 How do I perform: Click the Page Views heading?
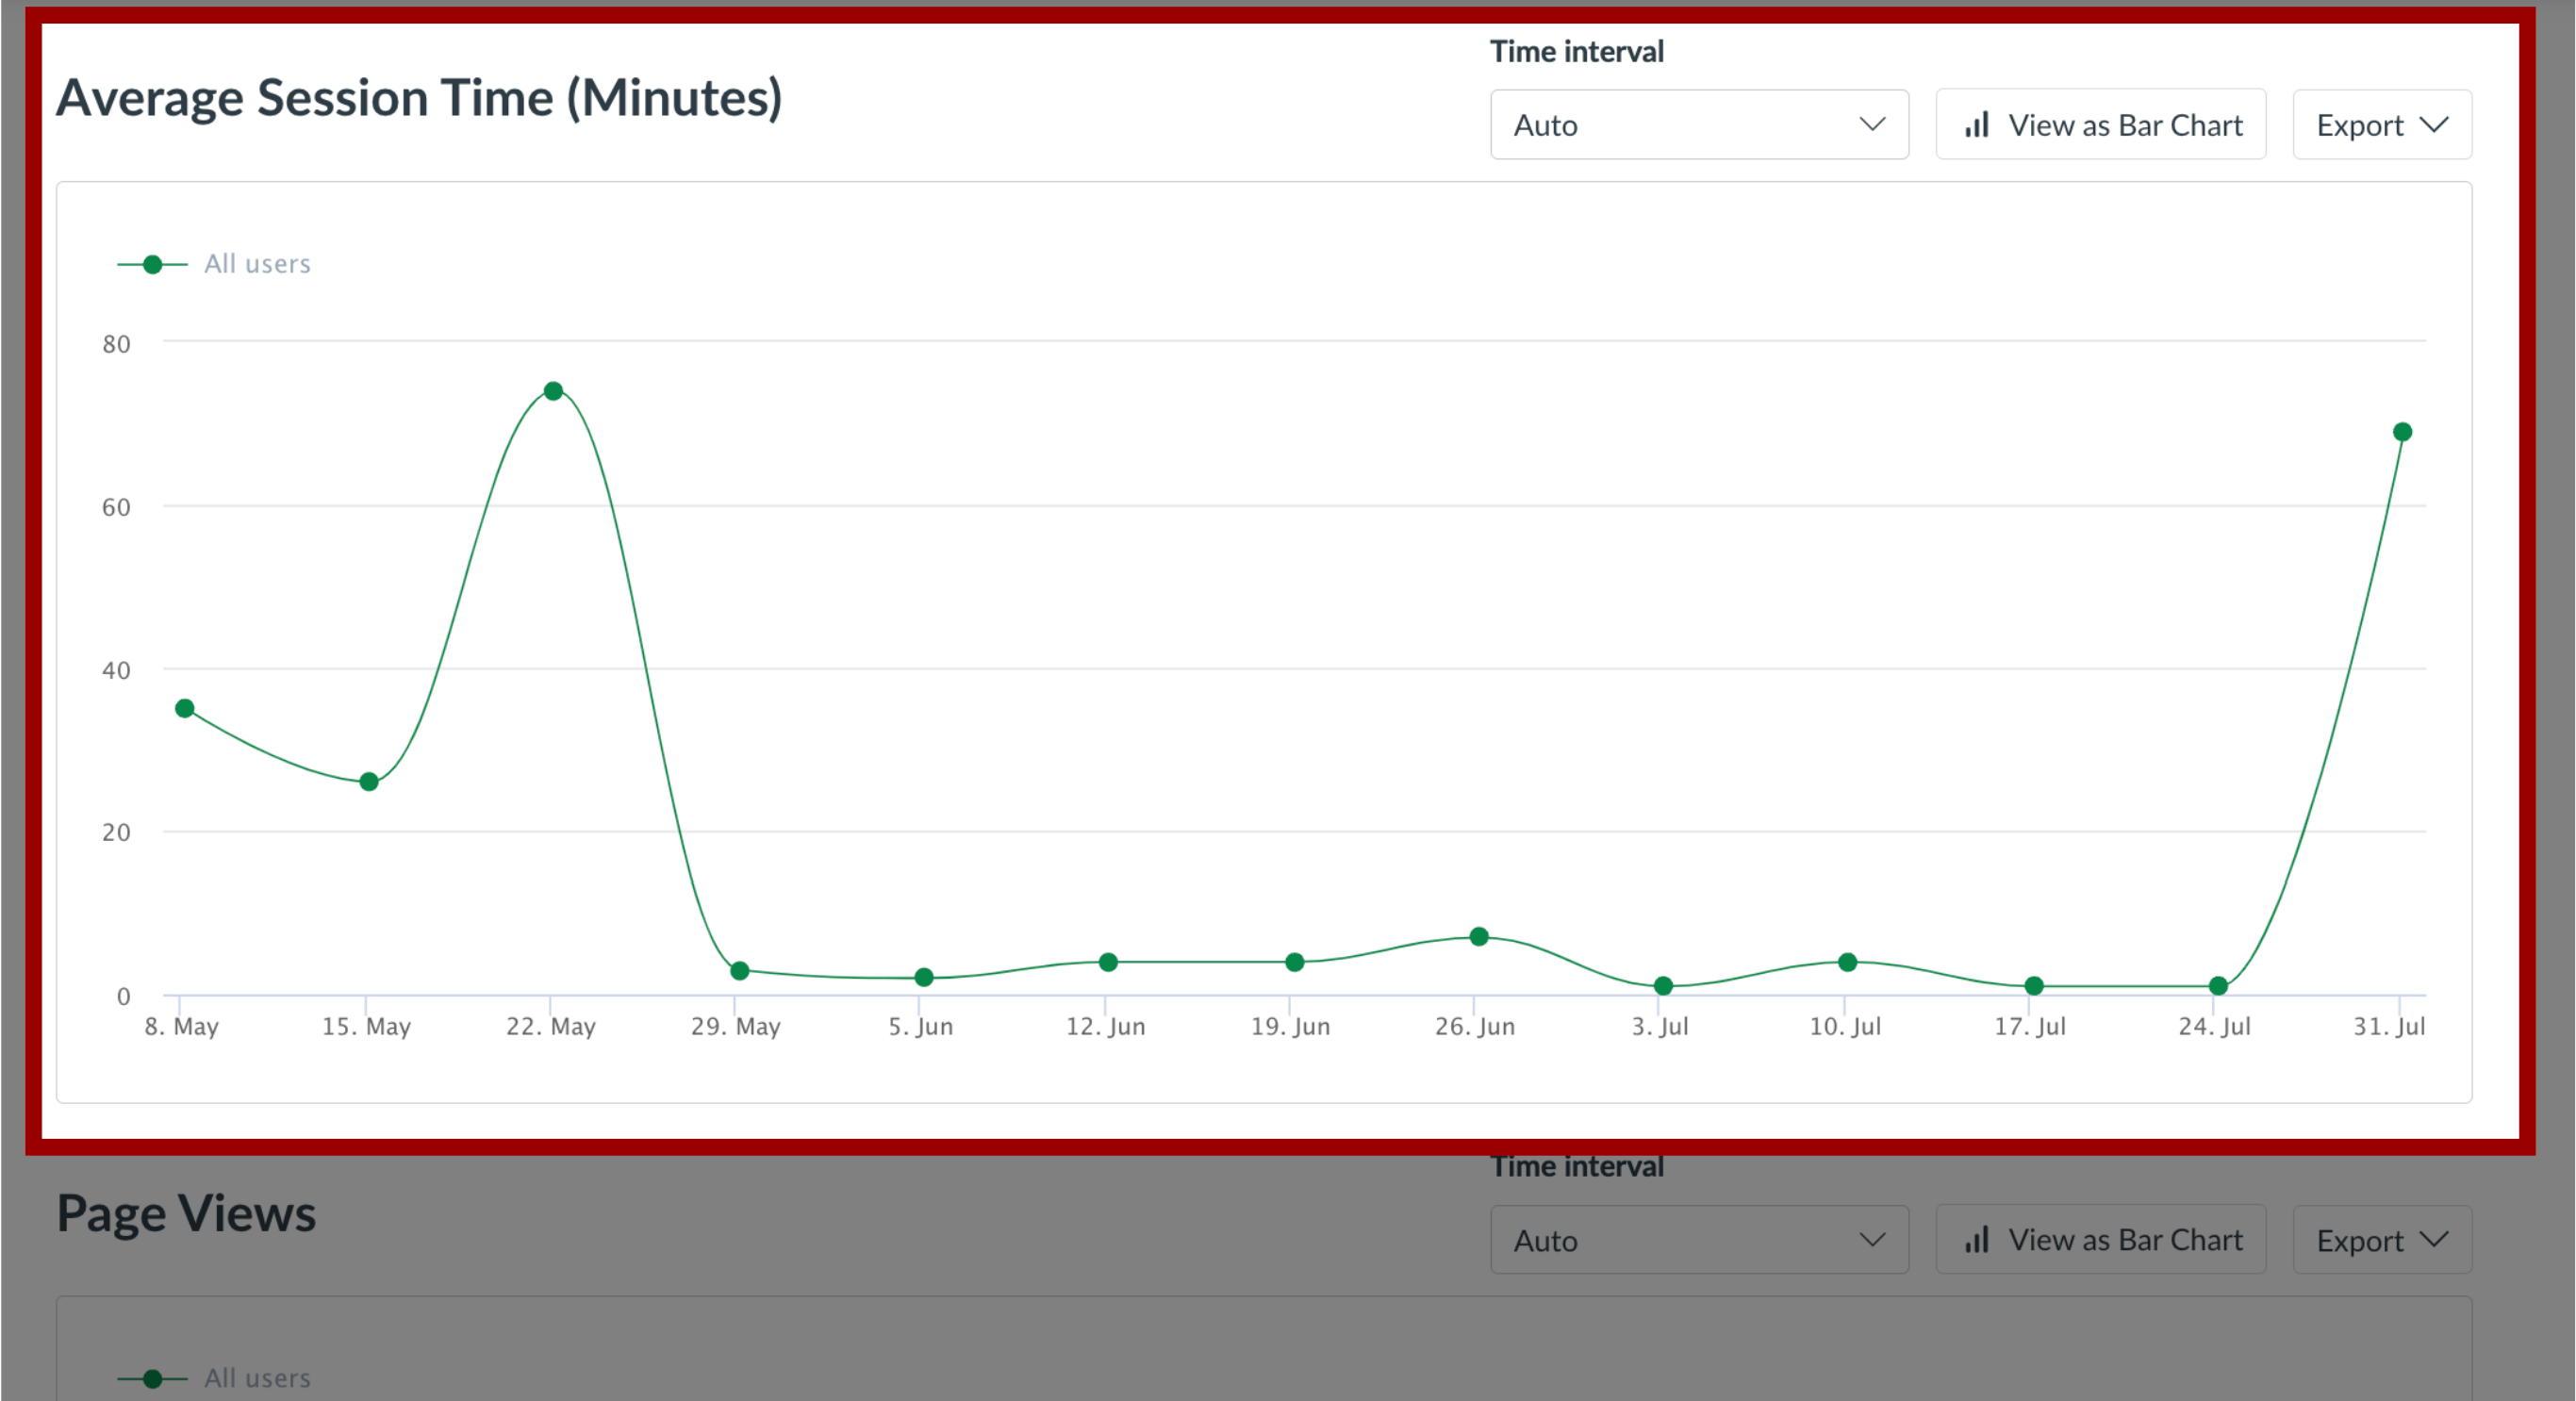pos(186,1214)
